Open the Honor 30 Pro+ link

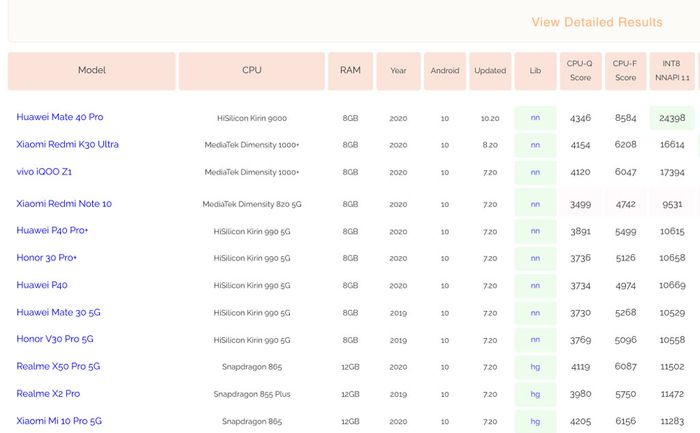46,258
